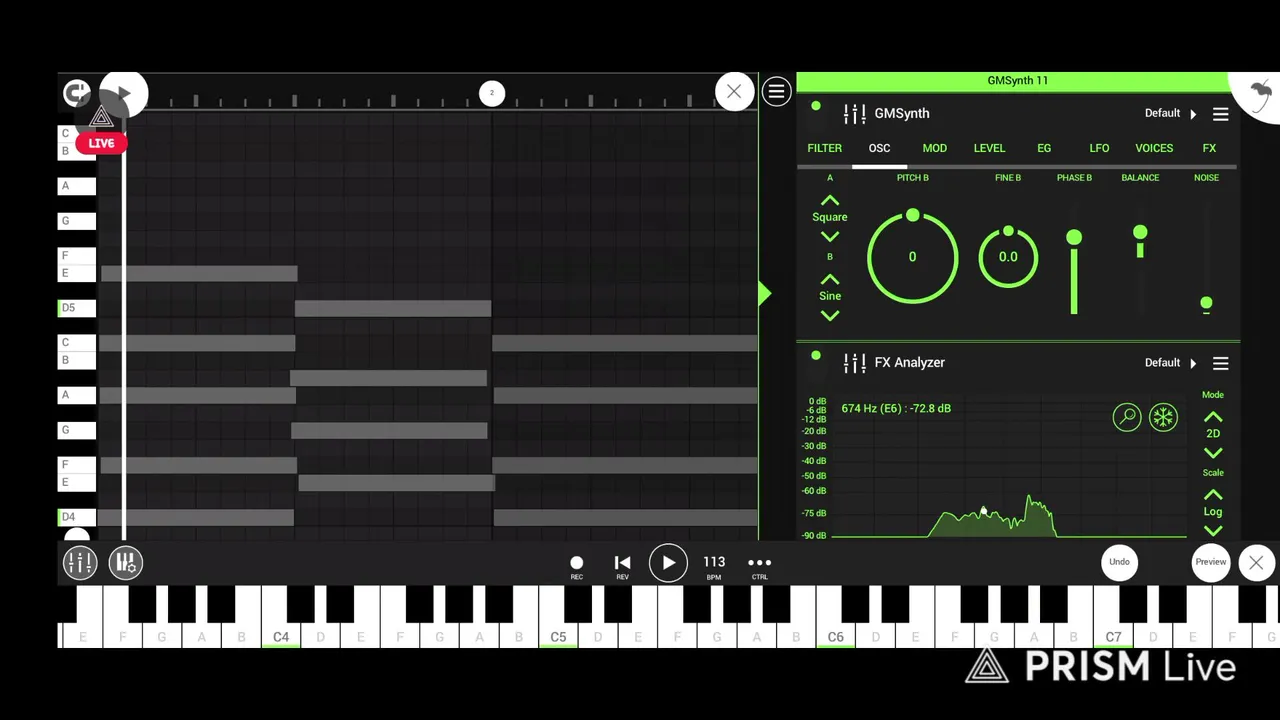Open GMSynth module options menu
This screenshot has width=1280, height=720.
[1221, 114]
